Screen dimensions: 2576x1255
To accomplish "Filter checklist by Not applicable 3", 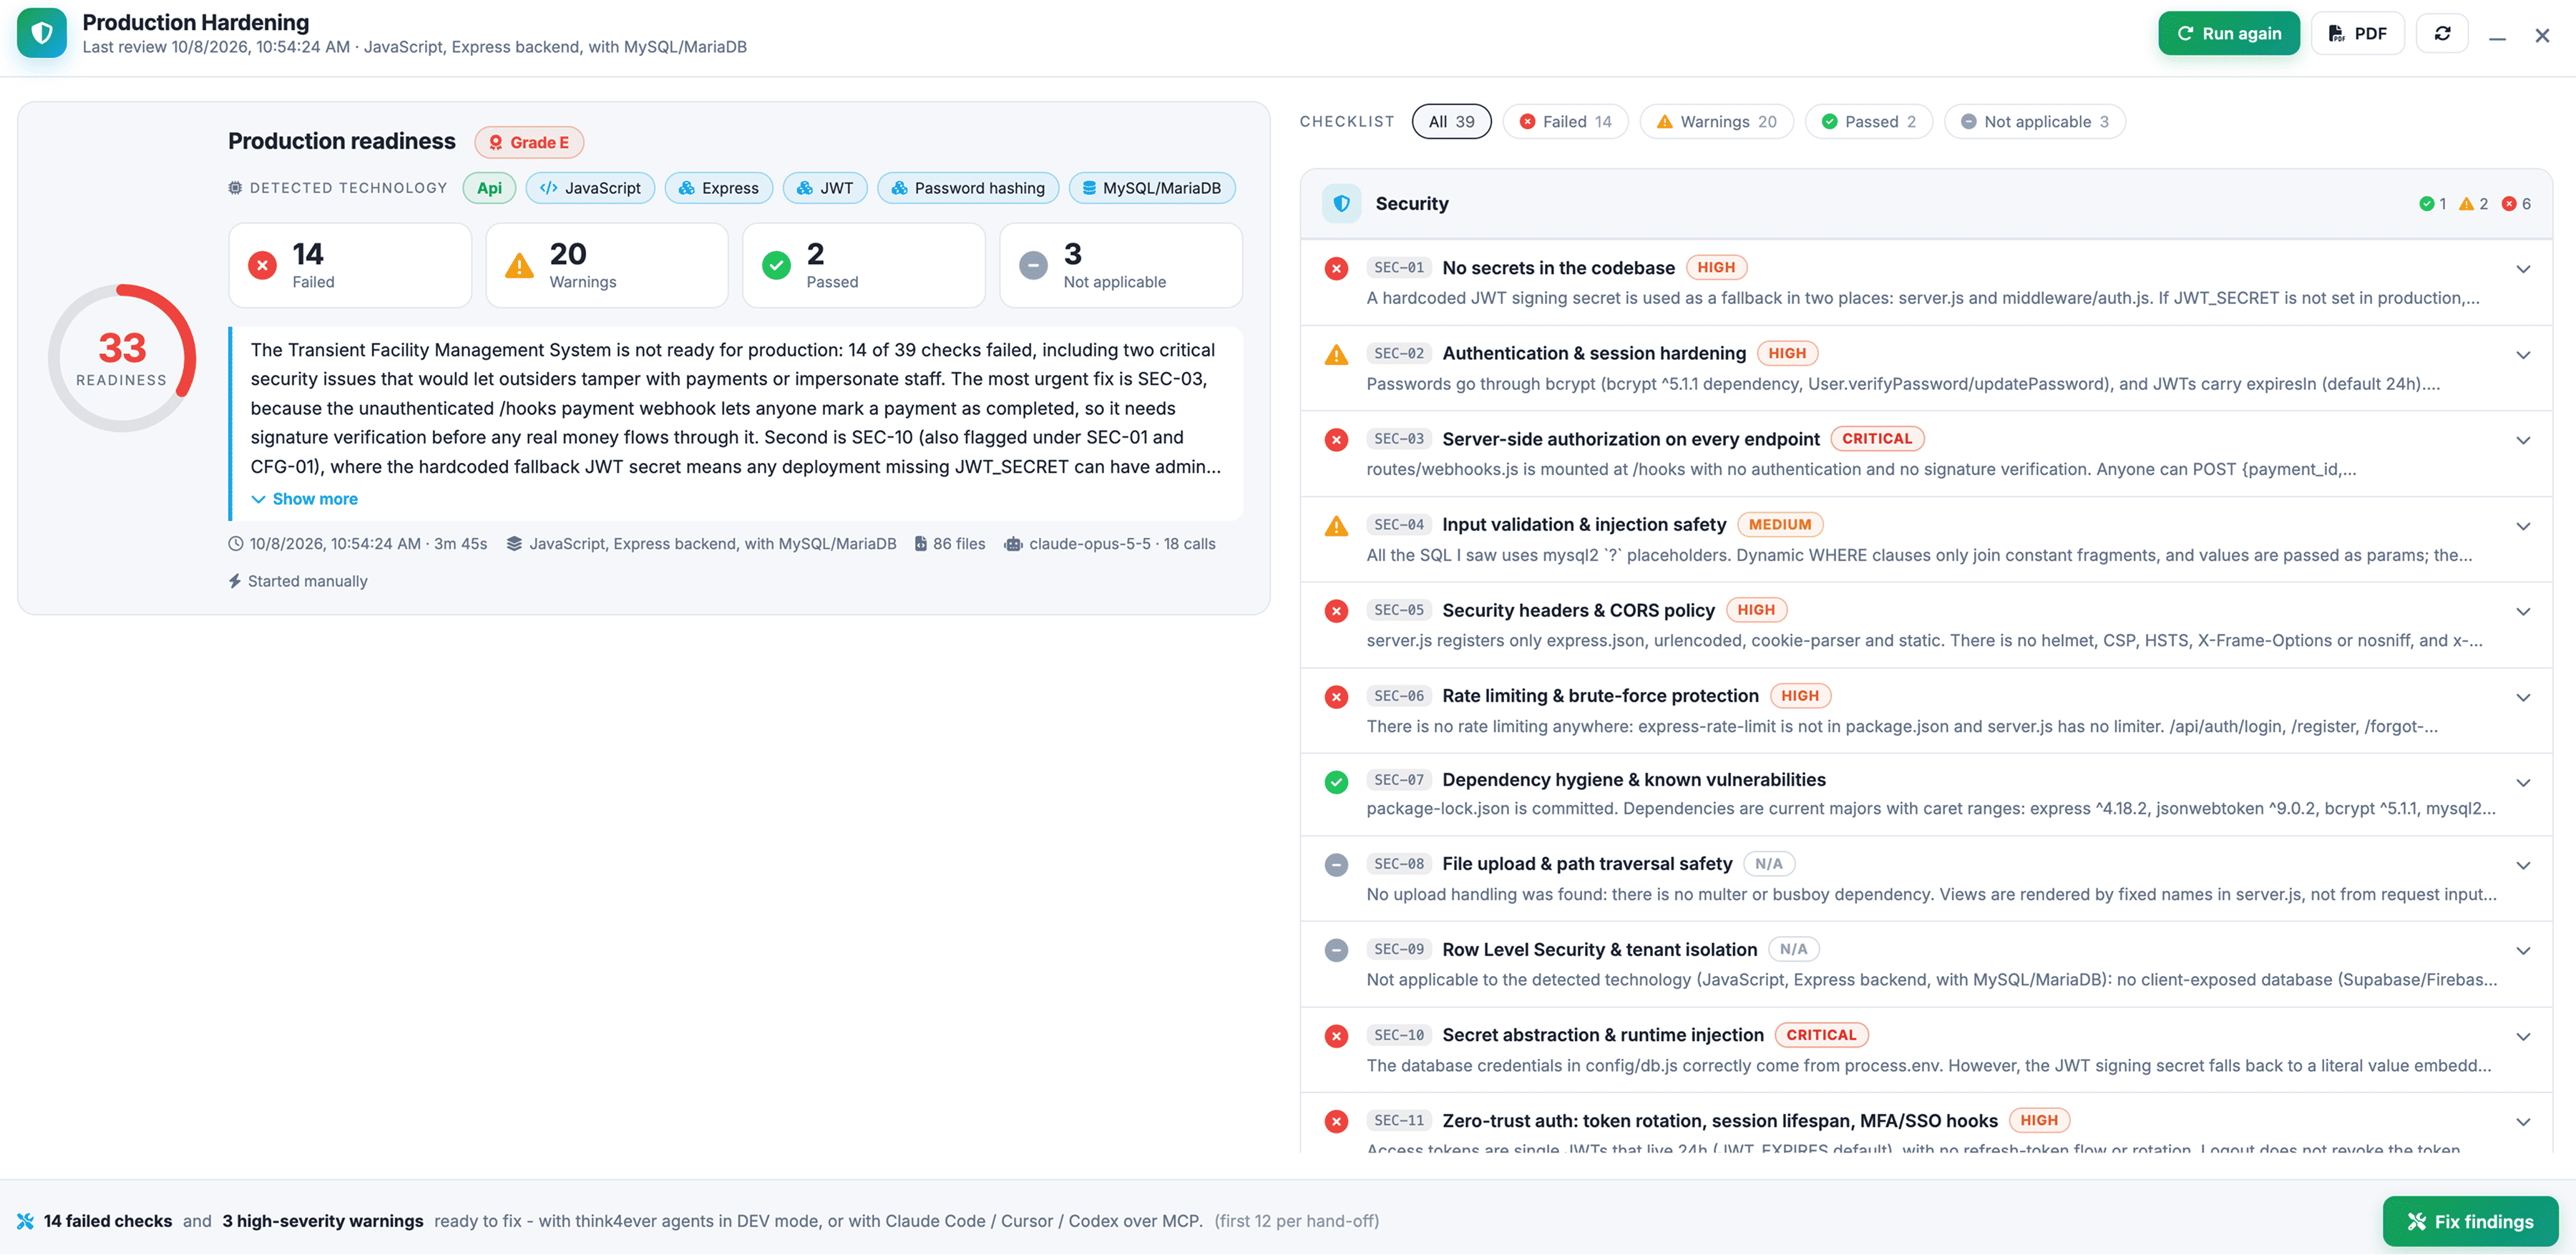I will coord(2034,121).
